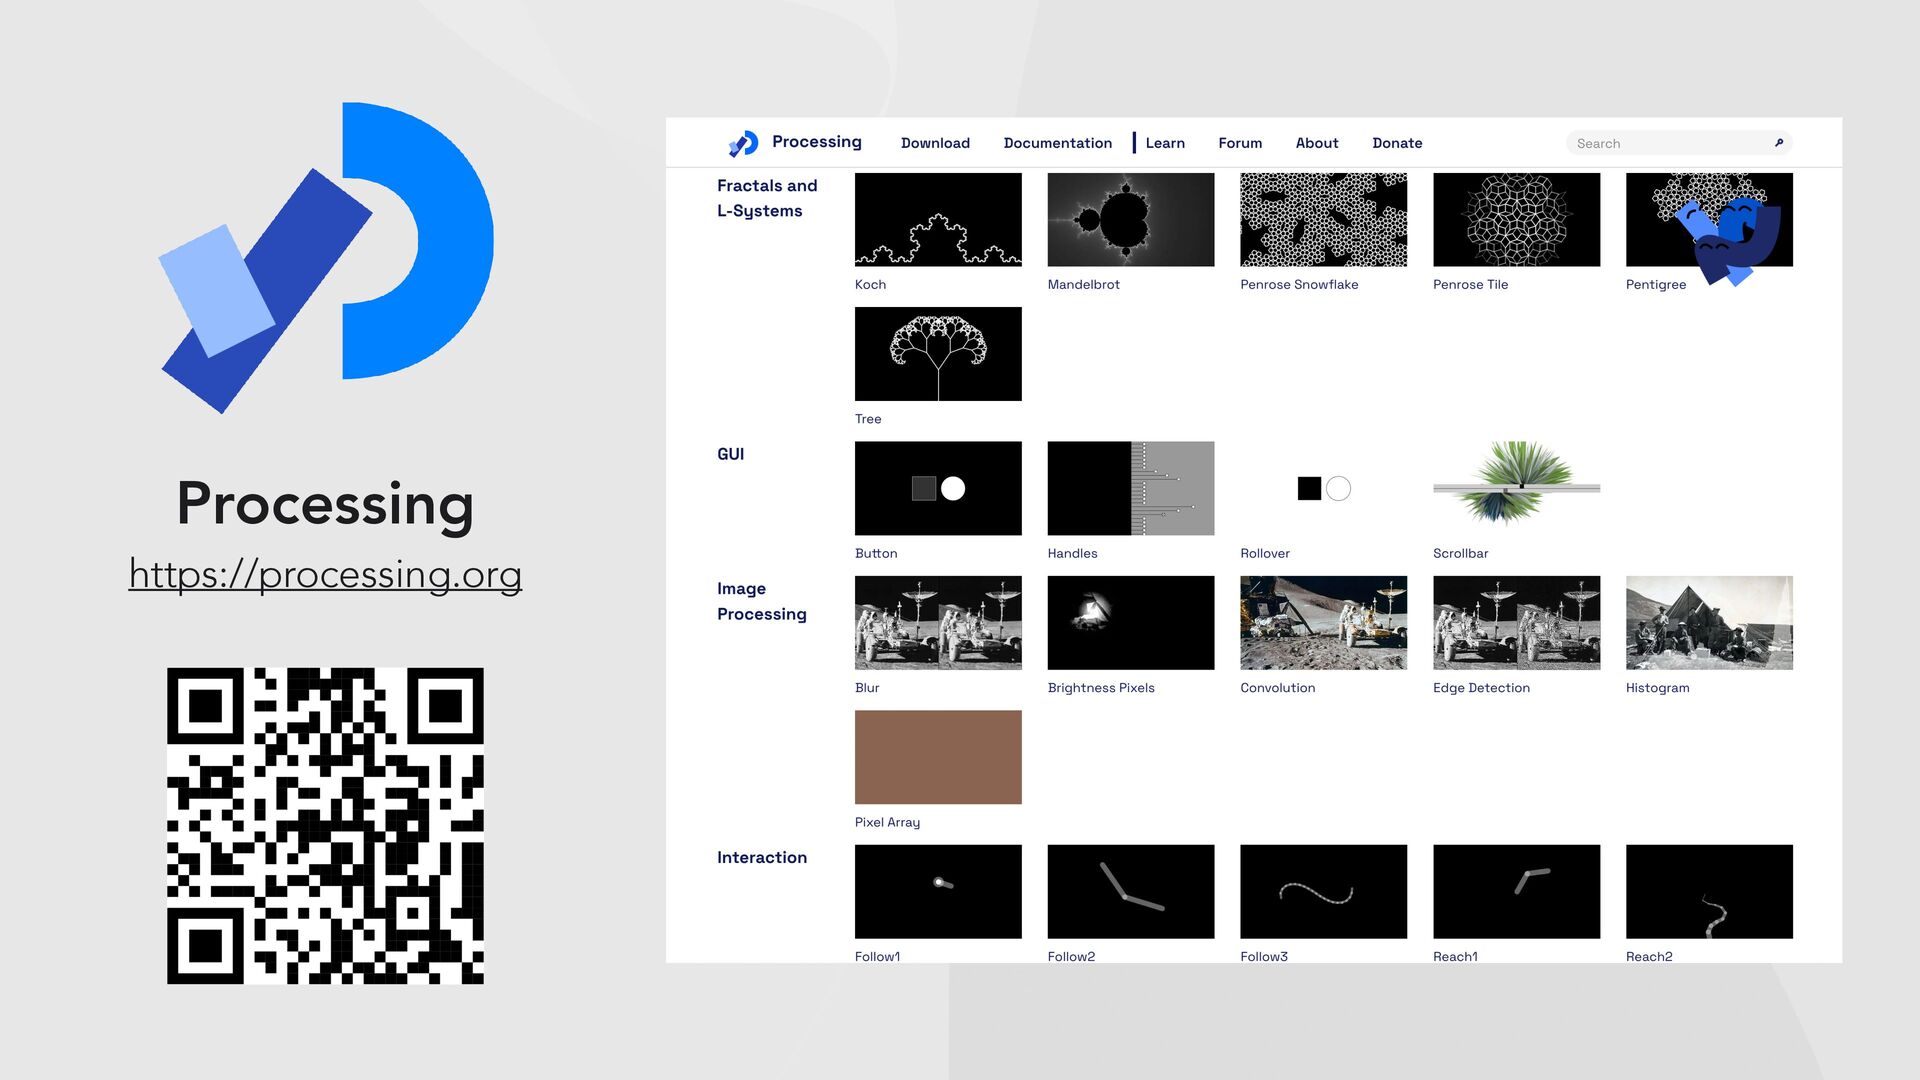1920x1080 pixels.
Task: Open the Mandelbrot example thumbnail
Action: click(1130, 220)
